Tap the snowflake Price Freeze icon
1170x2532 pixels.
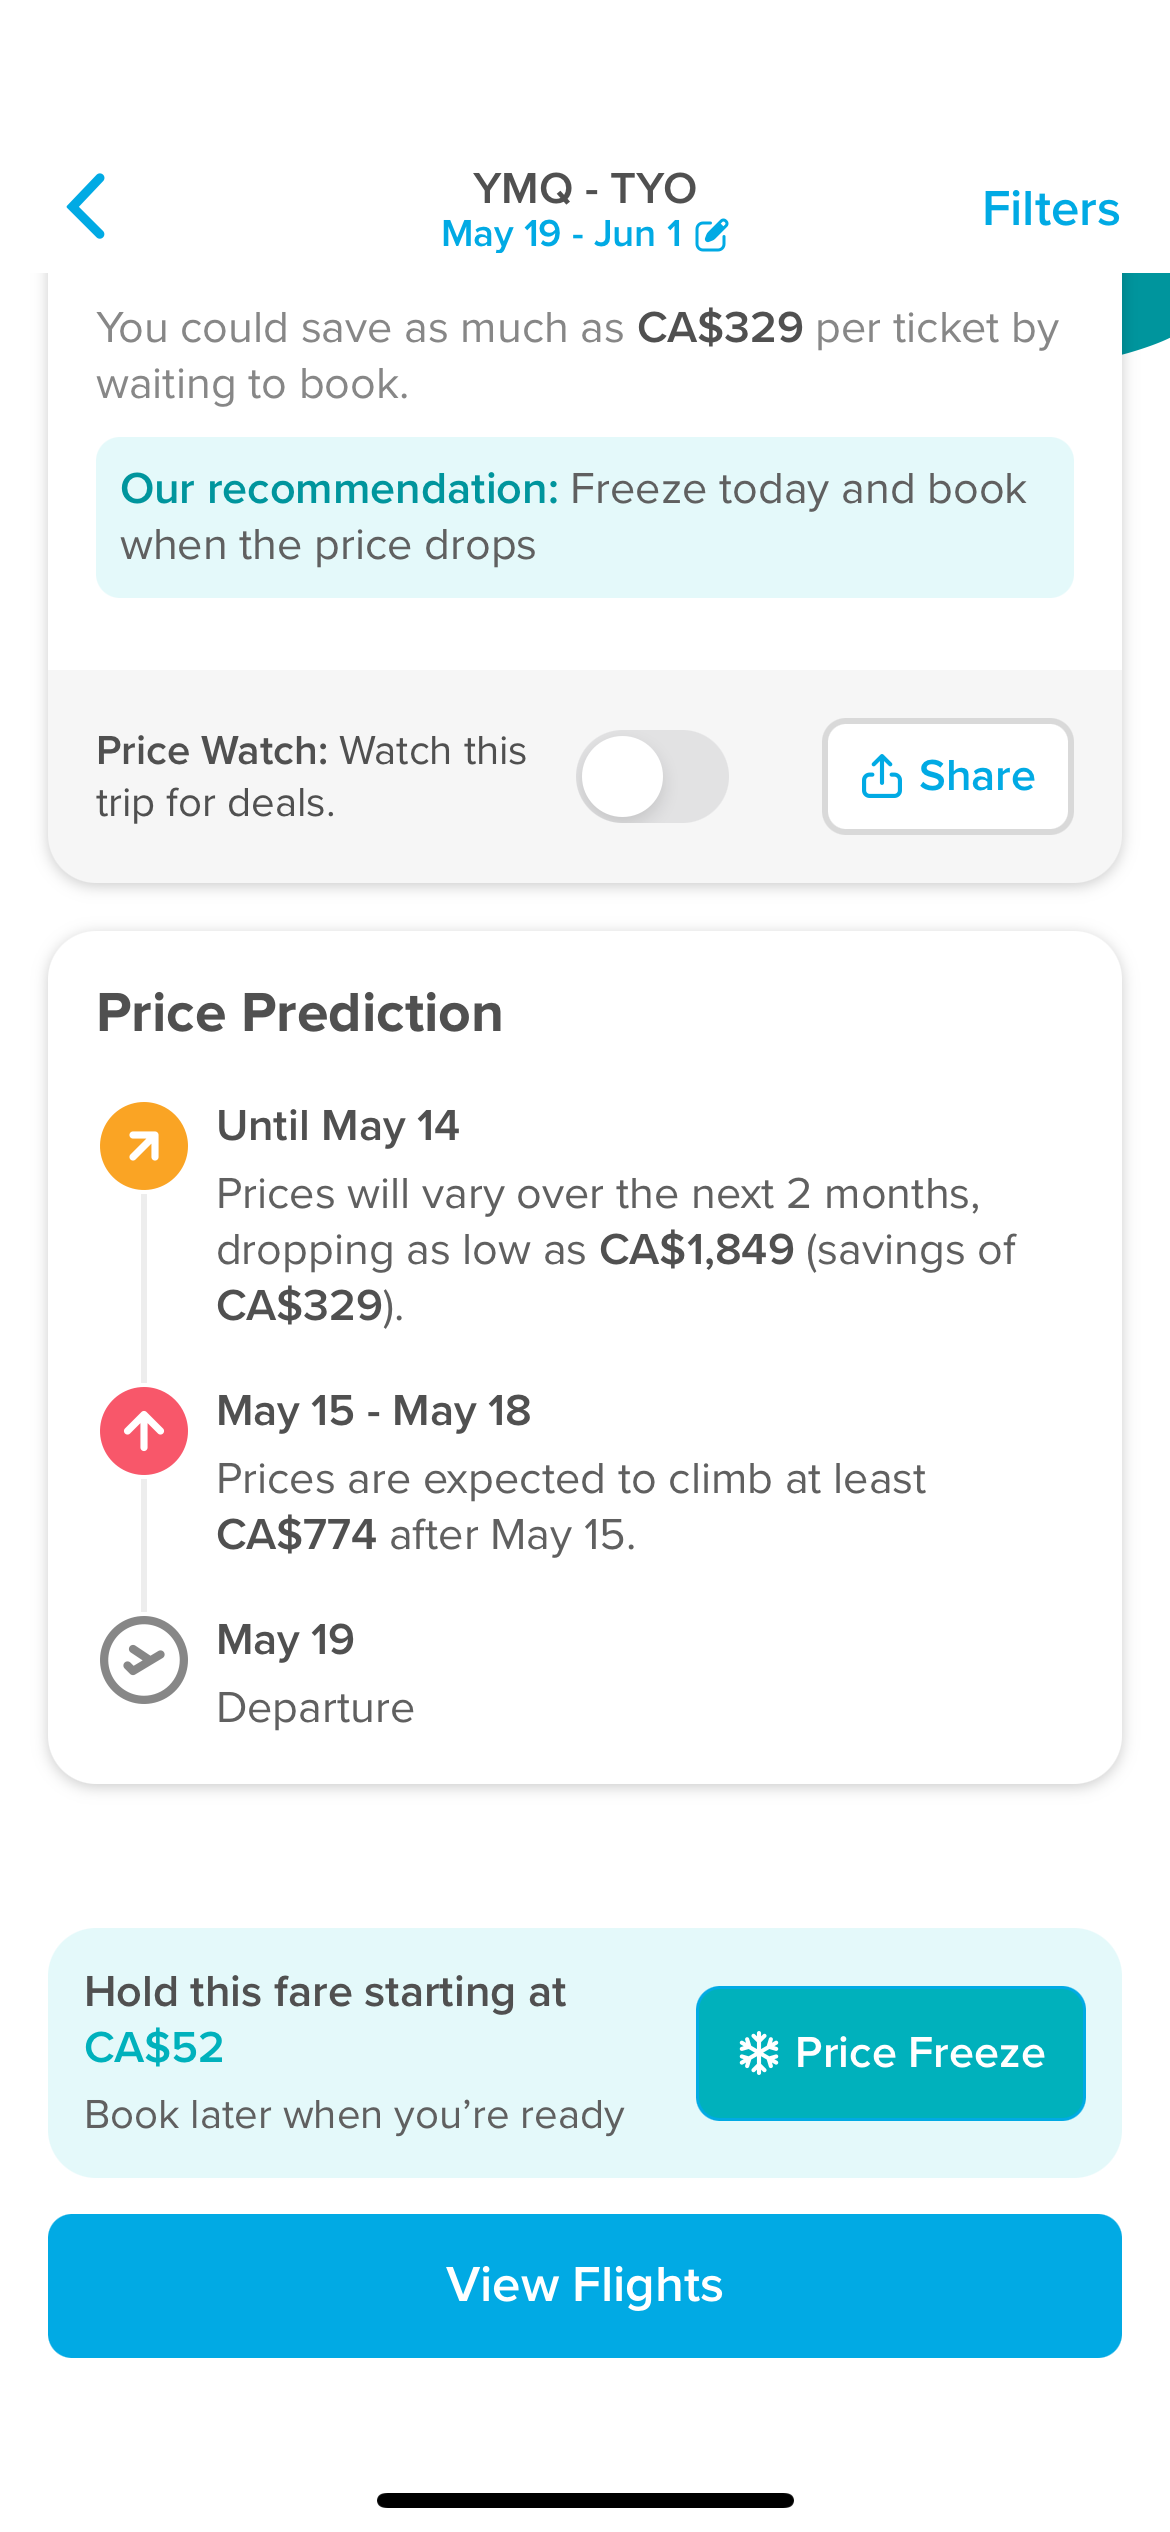coord(758,2053)
